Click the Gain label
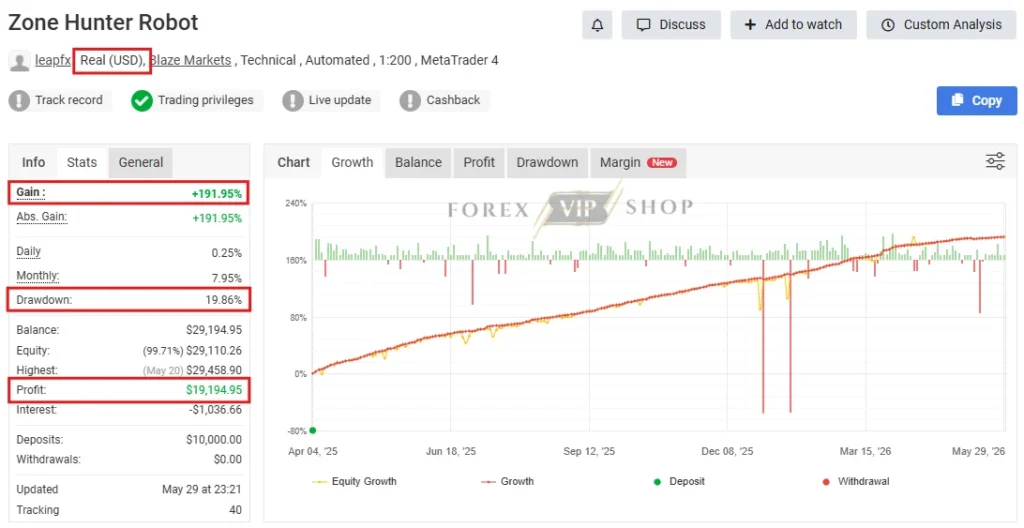 tap(31, 193)
